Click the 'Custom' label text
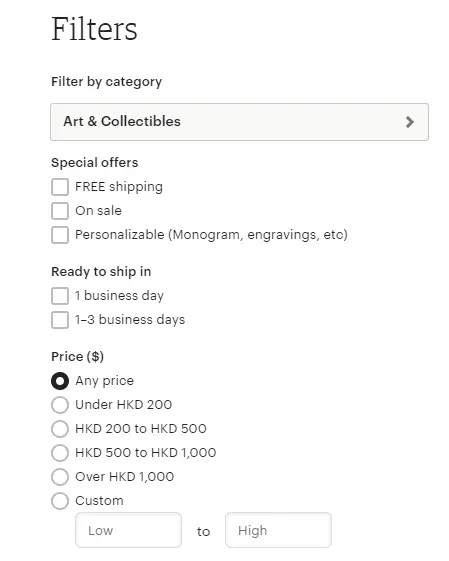The height and width of the screenshot is (561, 449). [99, 501]
